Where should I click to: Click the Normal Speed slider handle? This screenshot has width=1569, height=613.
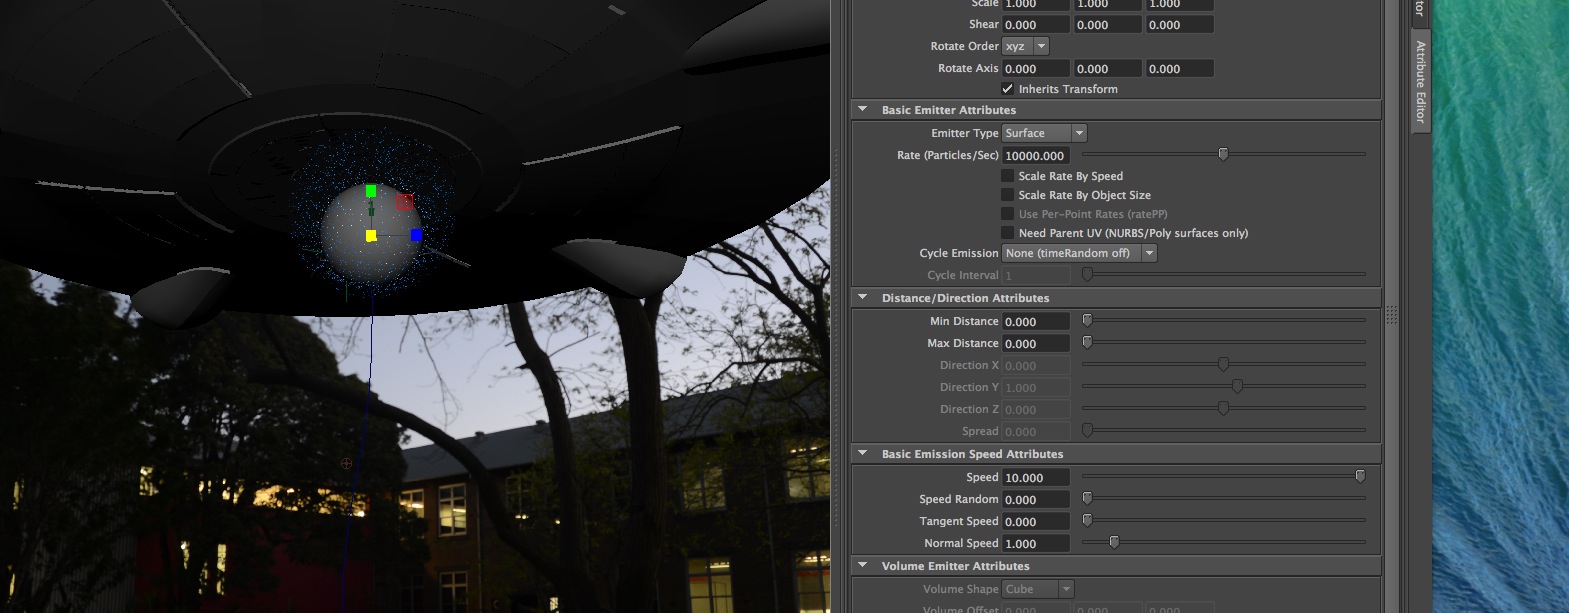(x=1114, y=542)
